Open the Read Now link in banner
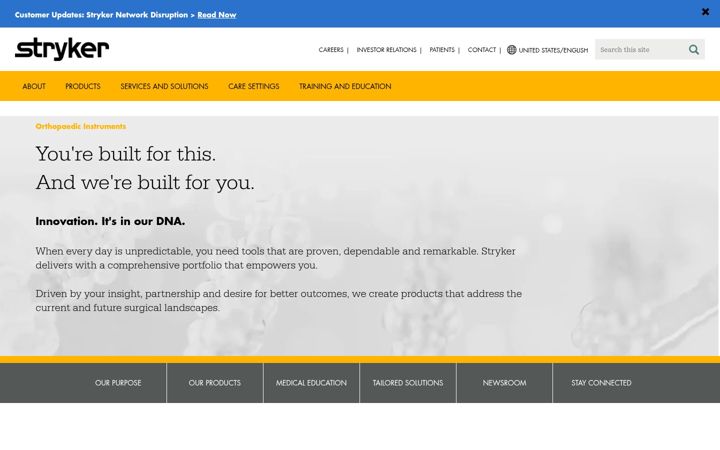The width and height of the screenshot is (720, 450). pyautogui.click(x=217, y=15)
